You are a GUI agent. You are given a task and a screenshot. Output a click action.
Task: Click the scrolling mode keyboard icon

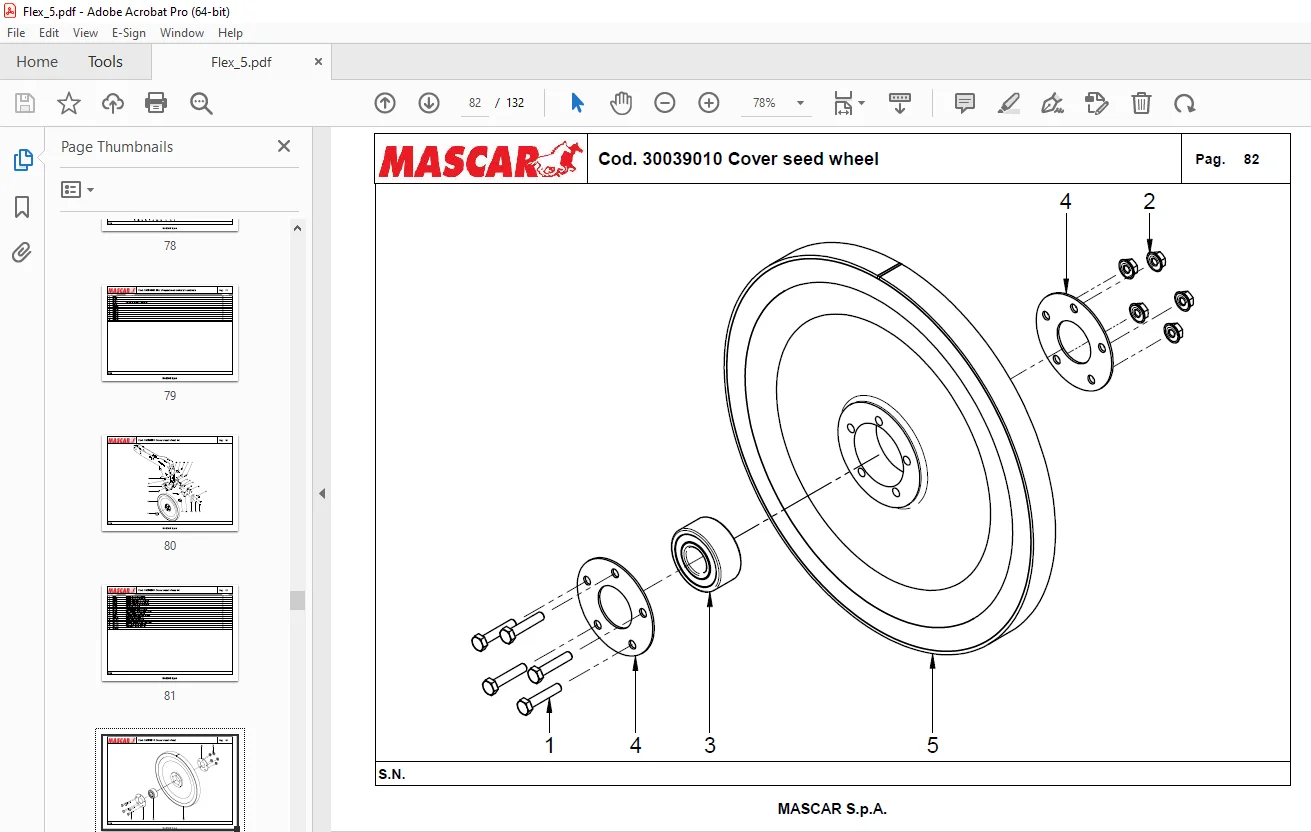[x=900, y=103]
